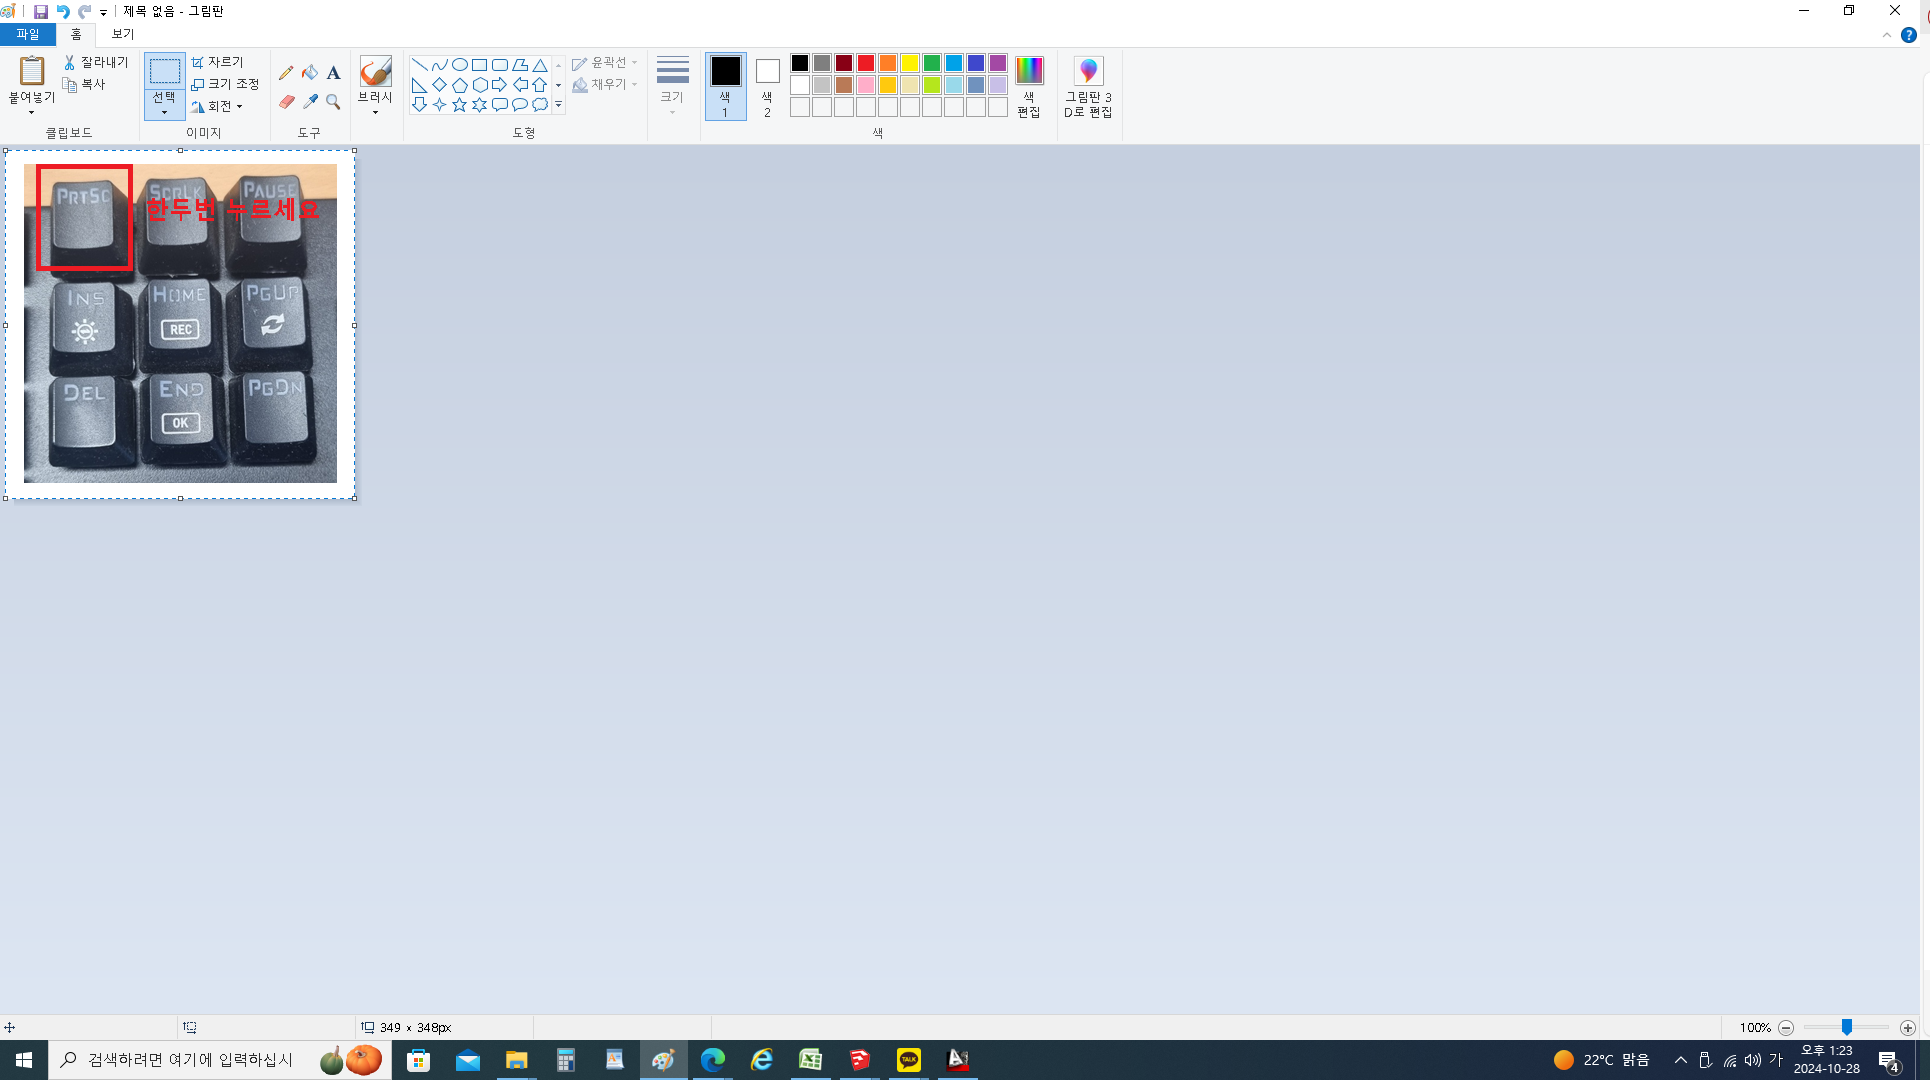Viewport: 1930px width, 1080px height.
Task: Pick the red color swatch
Action: (866, 63)
